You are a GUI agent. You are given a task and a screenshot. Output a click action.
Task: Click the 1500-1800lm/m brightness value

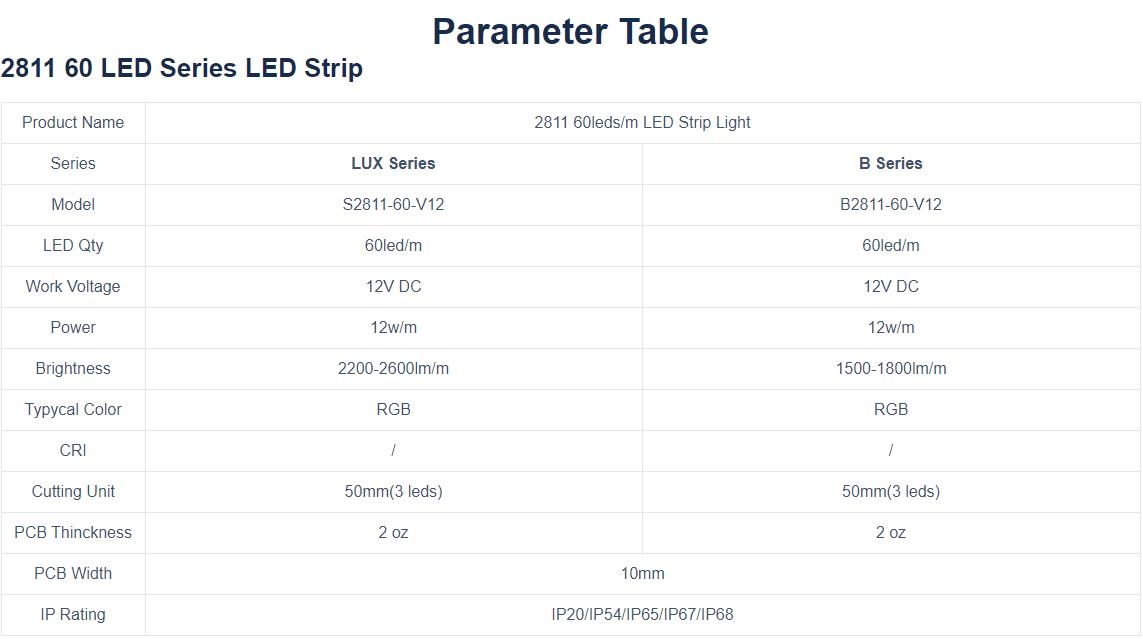[890, 369]
